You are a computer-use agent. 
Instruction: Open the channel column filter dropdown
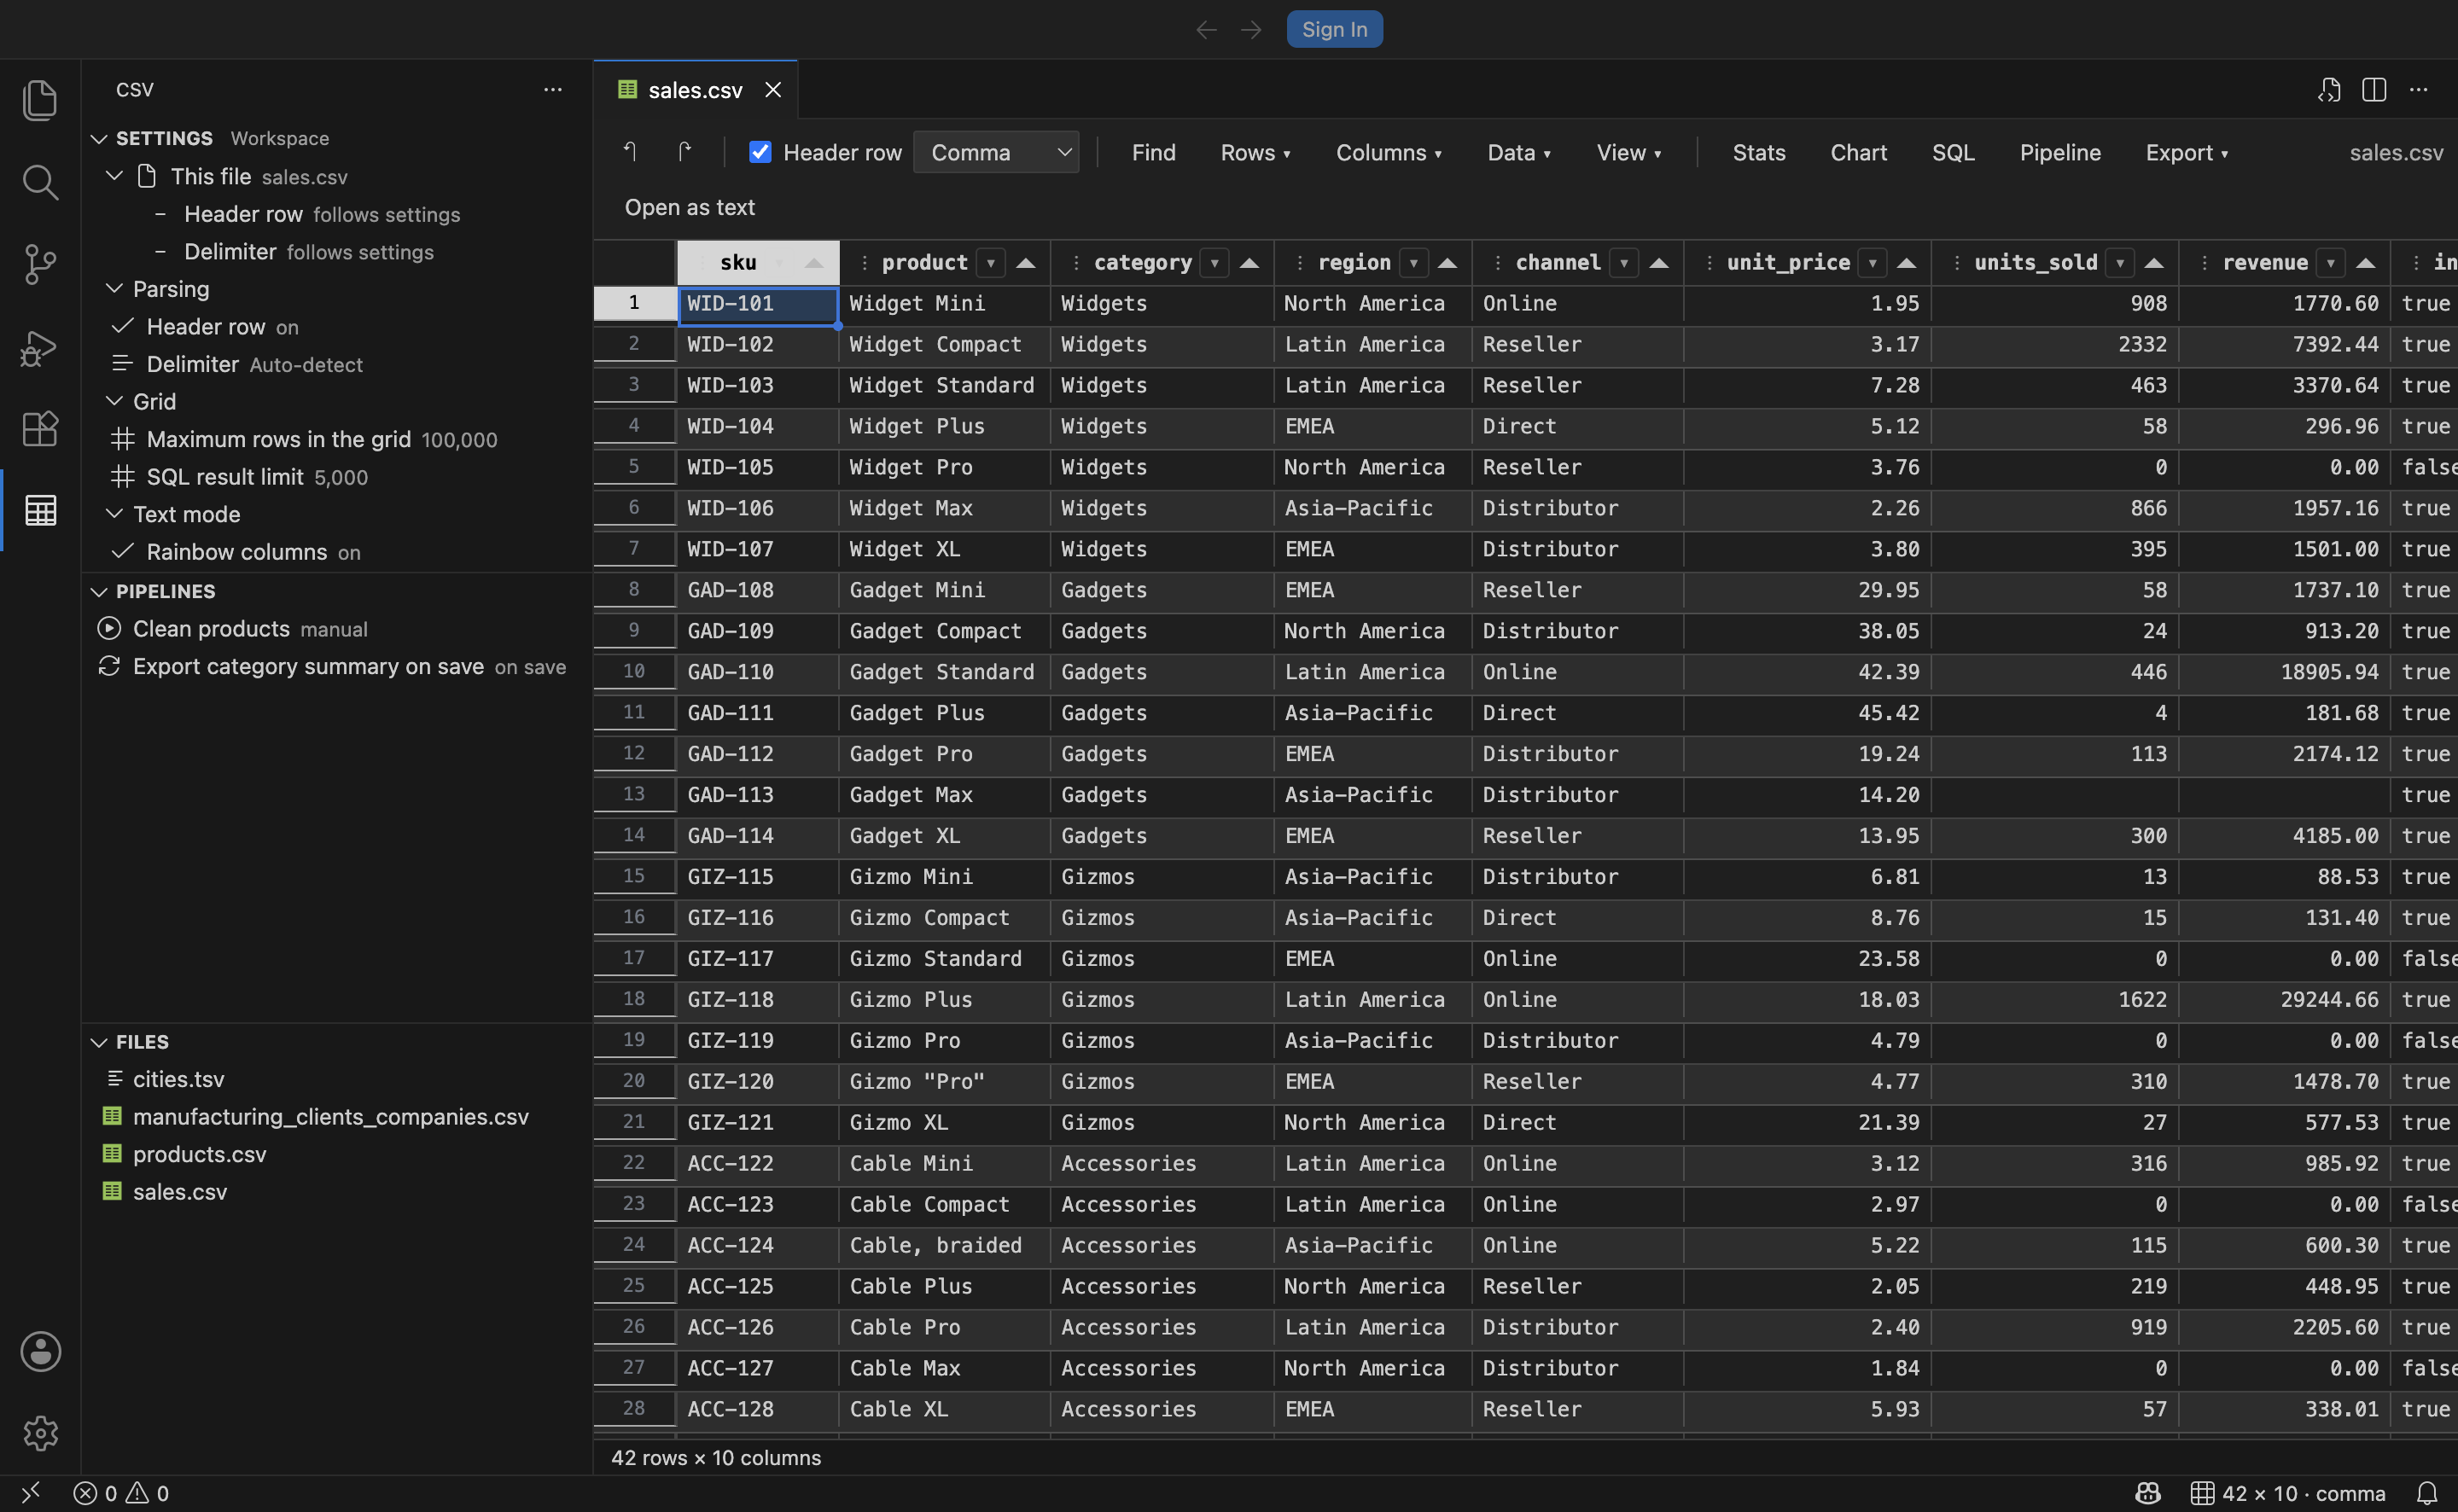[x=1625, y=263]
